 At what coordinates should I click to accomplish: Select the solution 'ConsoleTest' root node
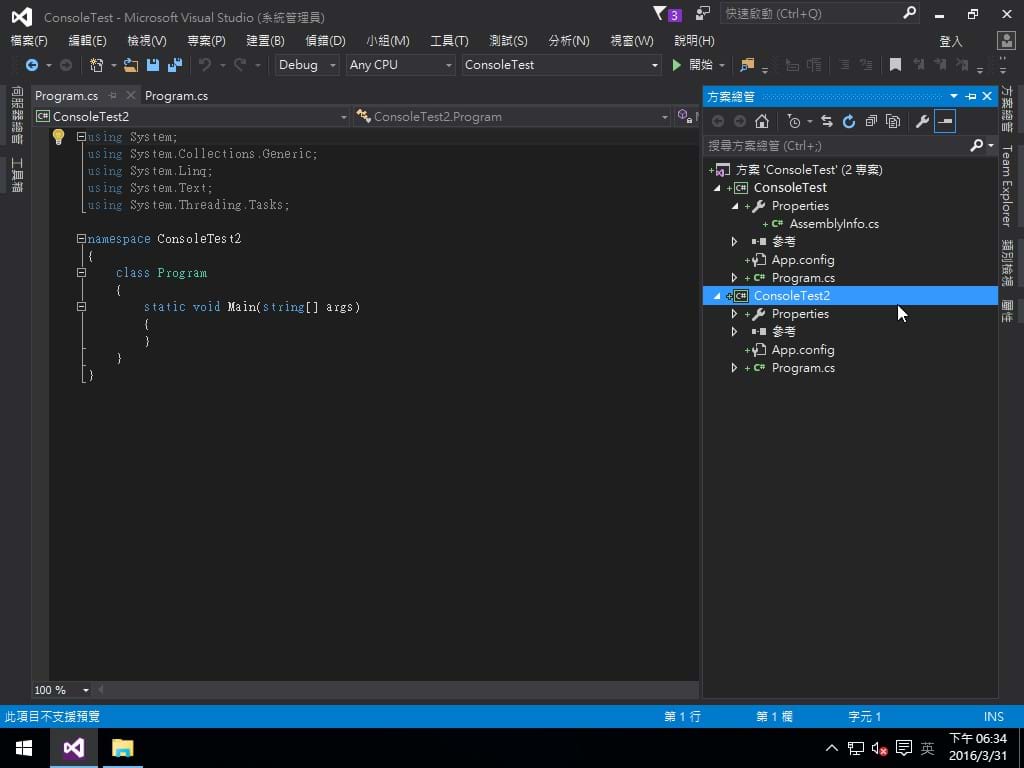[808, 170]
